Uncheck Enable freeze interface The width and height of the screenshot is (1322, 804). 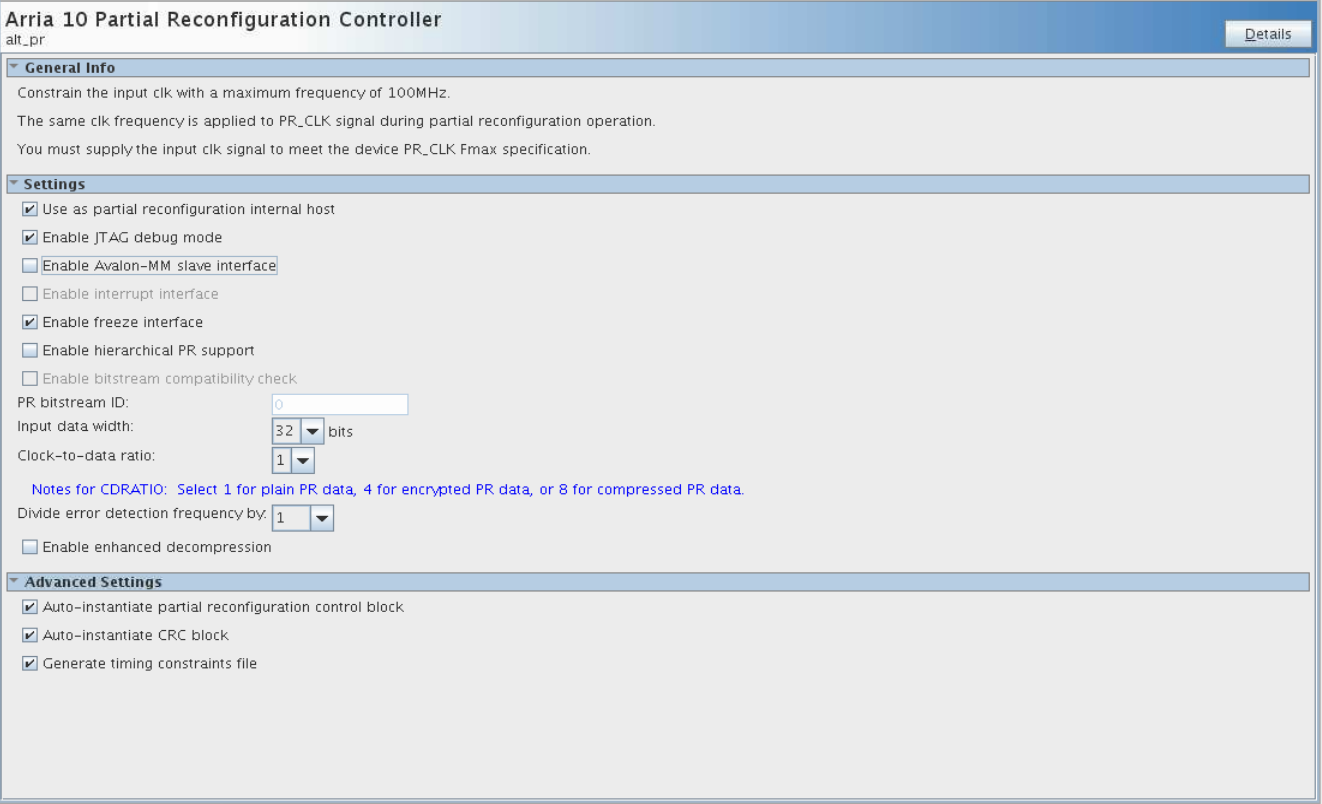pos(30,322)
